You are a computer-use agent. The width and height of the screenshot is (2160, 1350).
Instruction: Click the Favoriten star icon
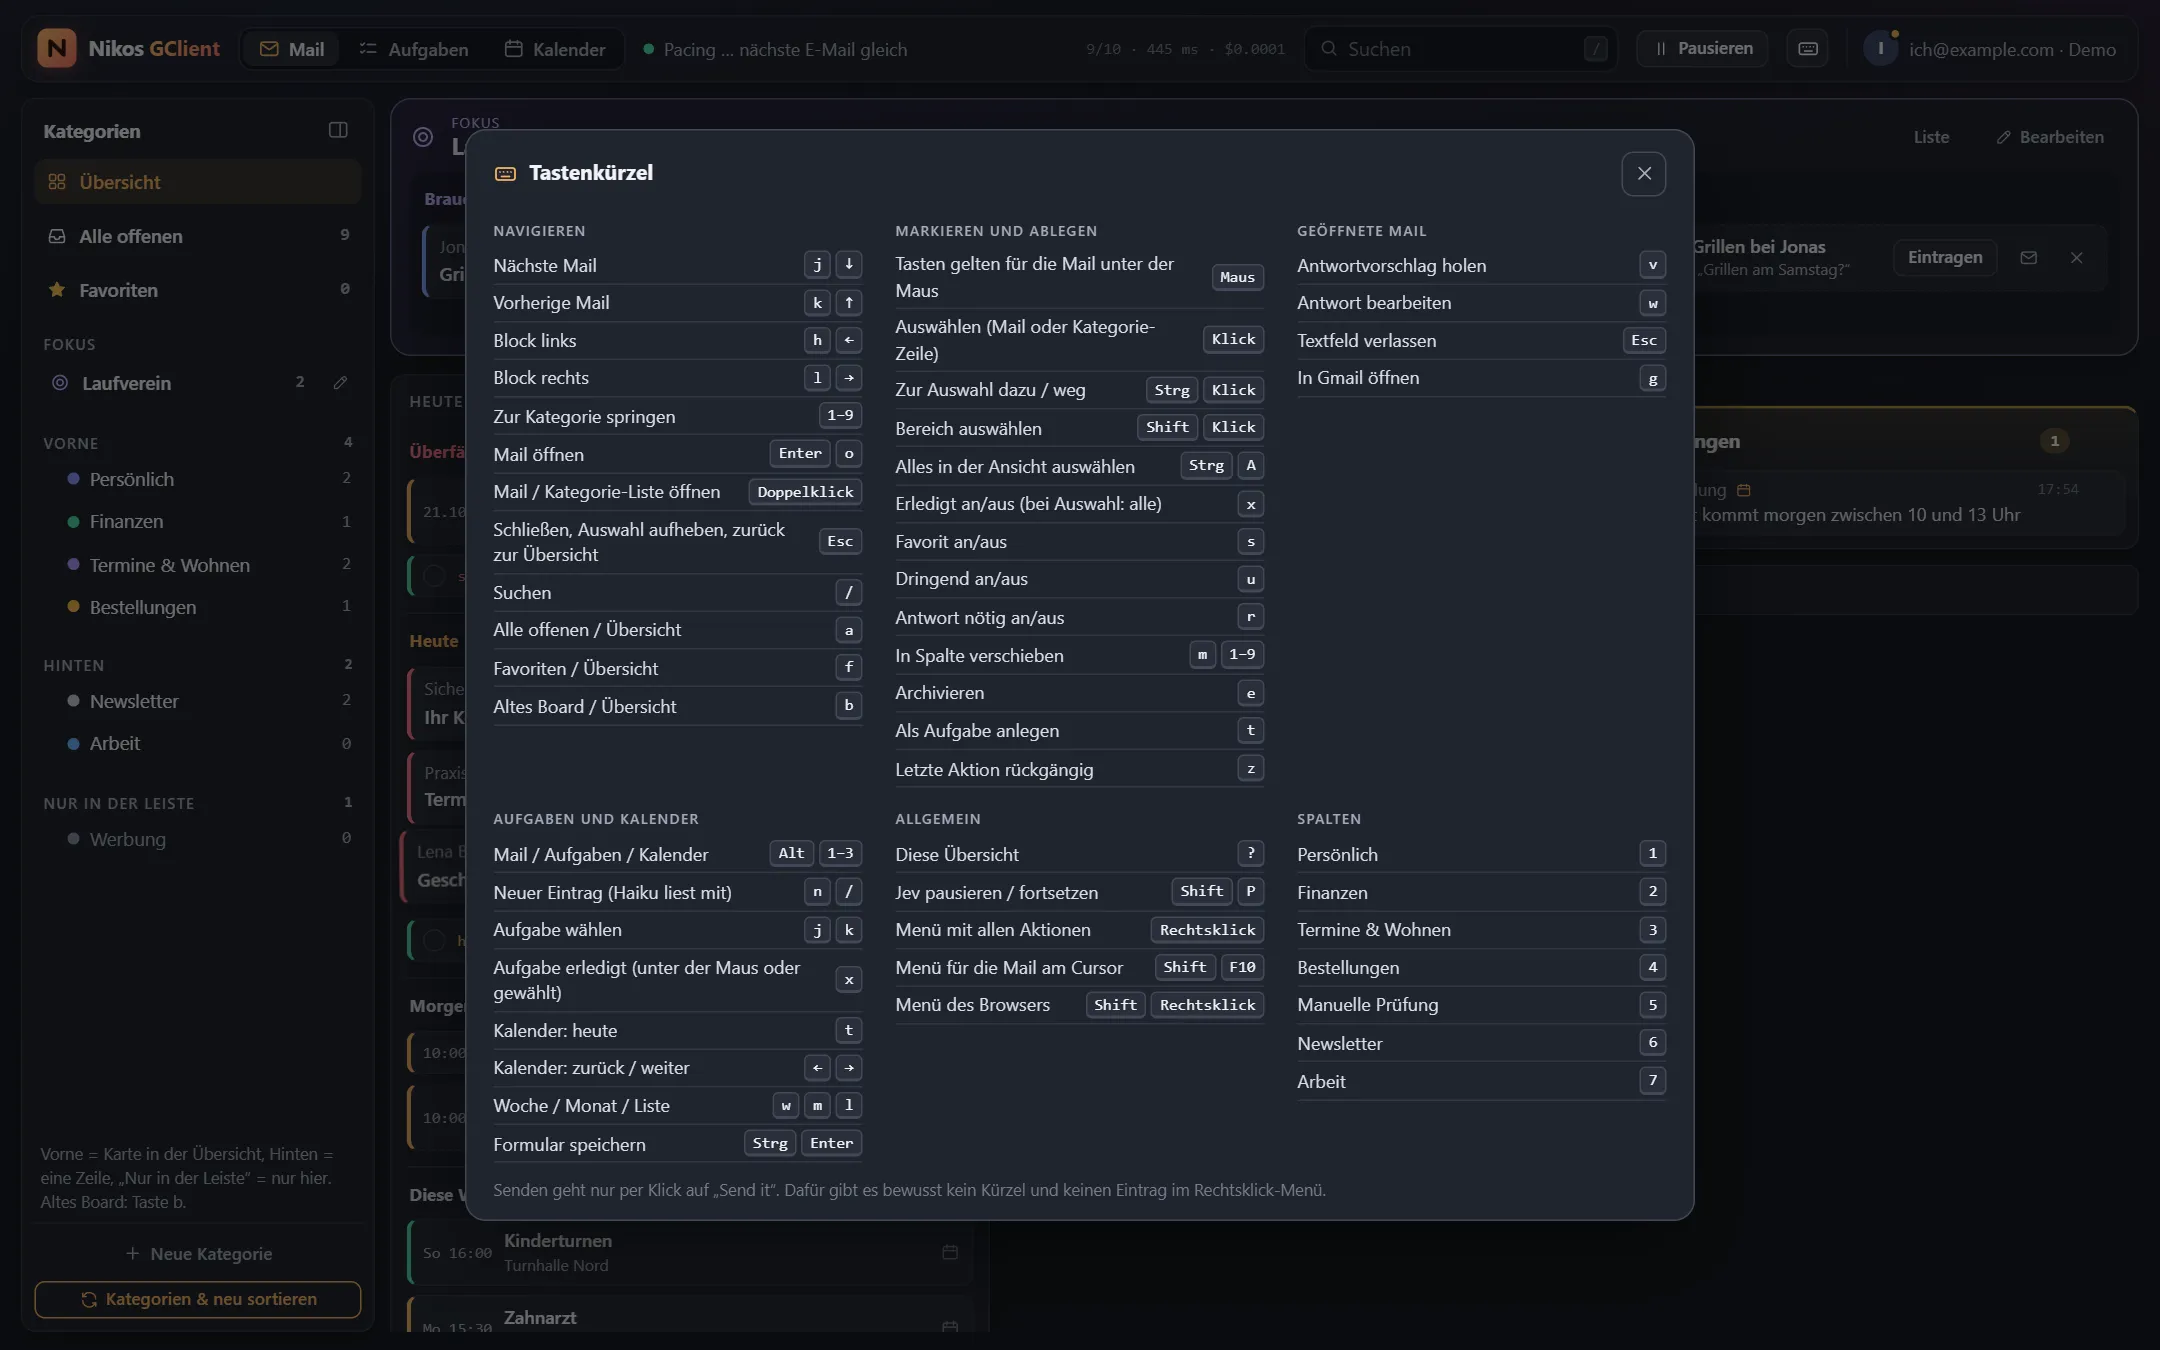pos(57,290)
